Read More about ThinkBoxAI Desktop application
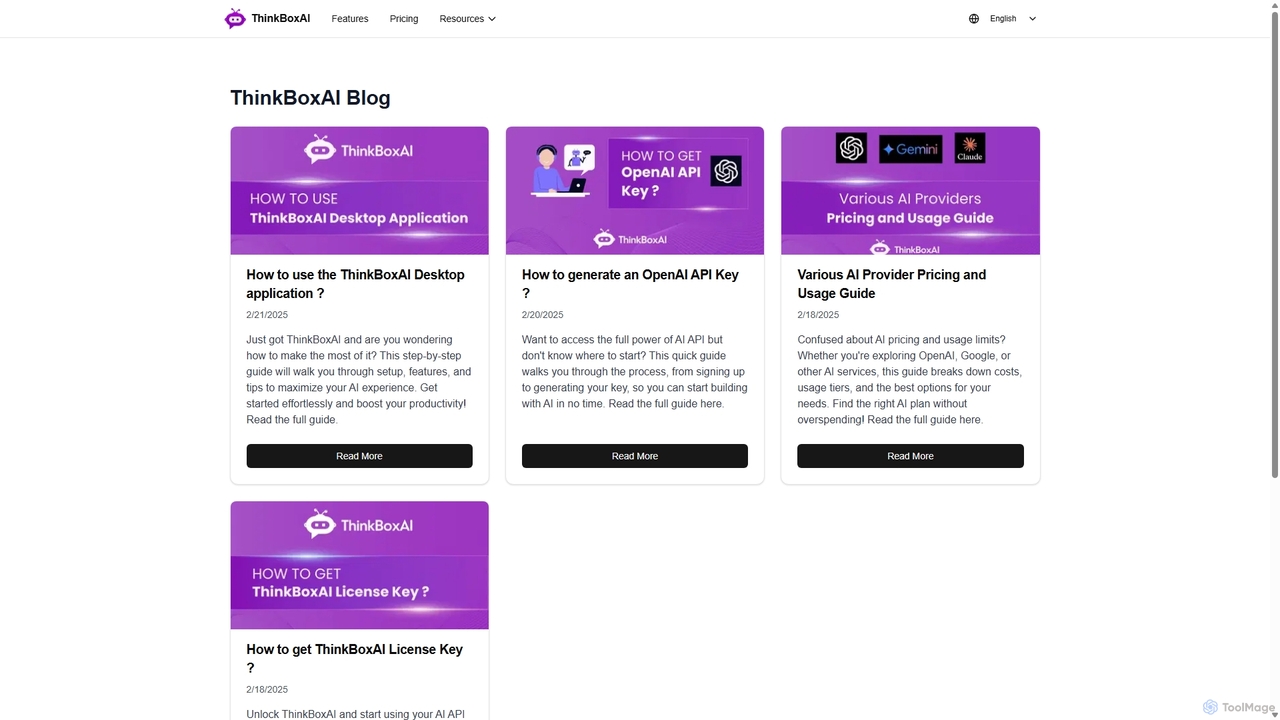This screenshot has width=1280, height=720. 359,456
